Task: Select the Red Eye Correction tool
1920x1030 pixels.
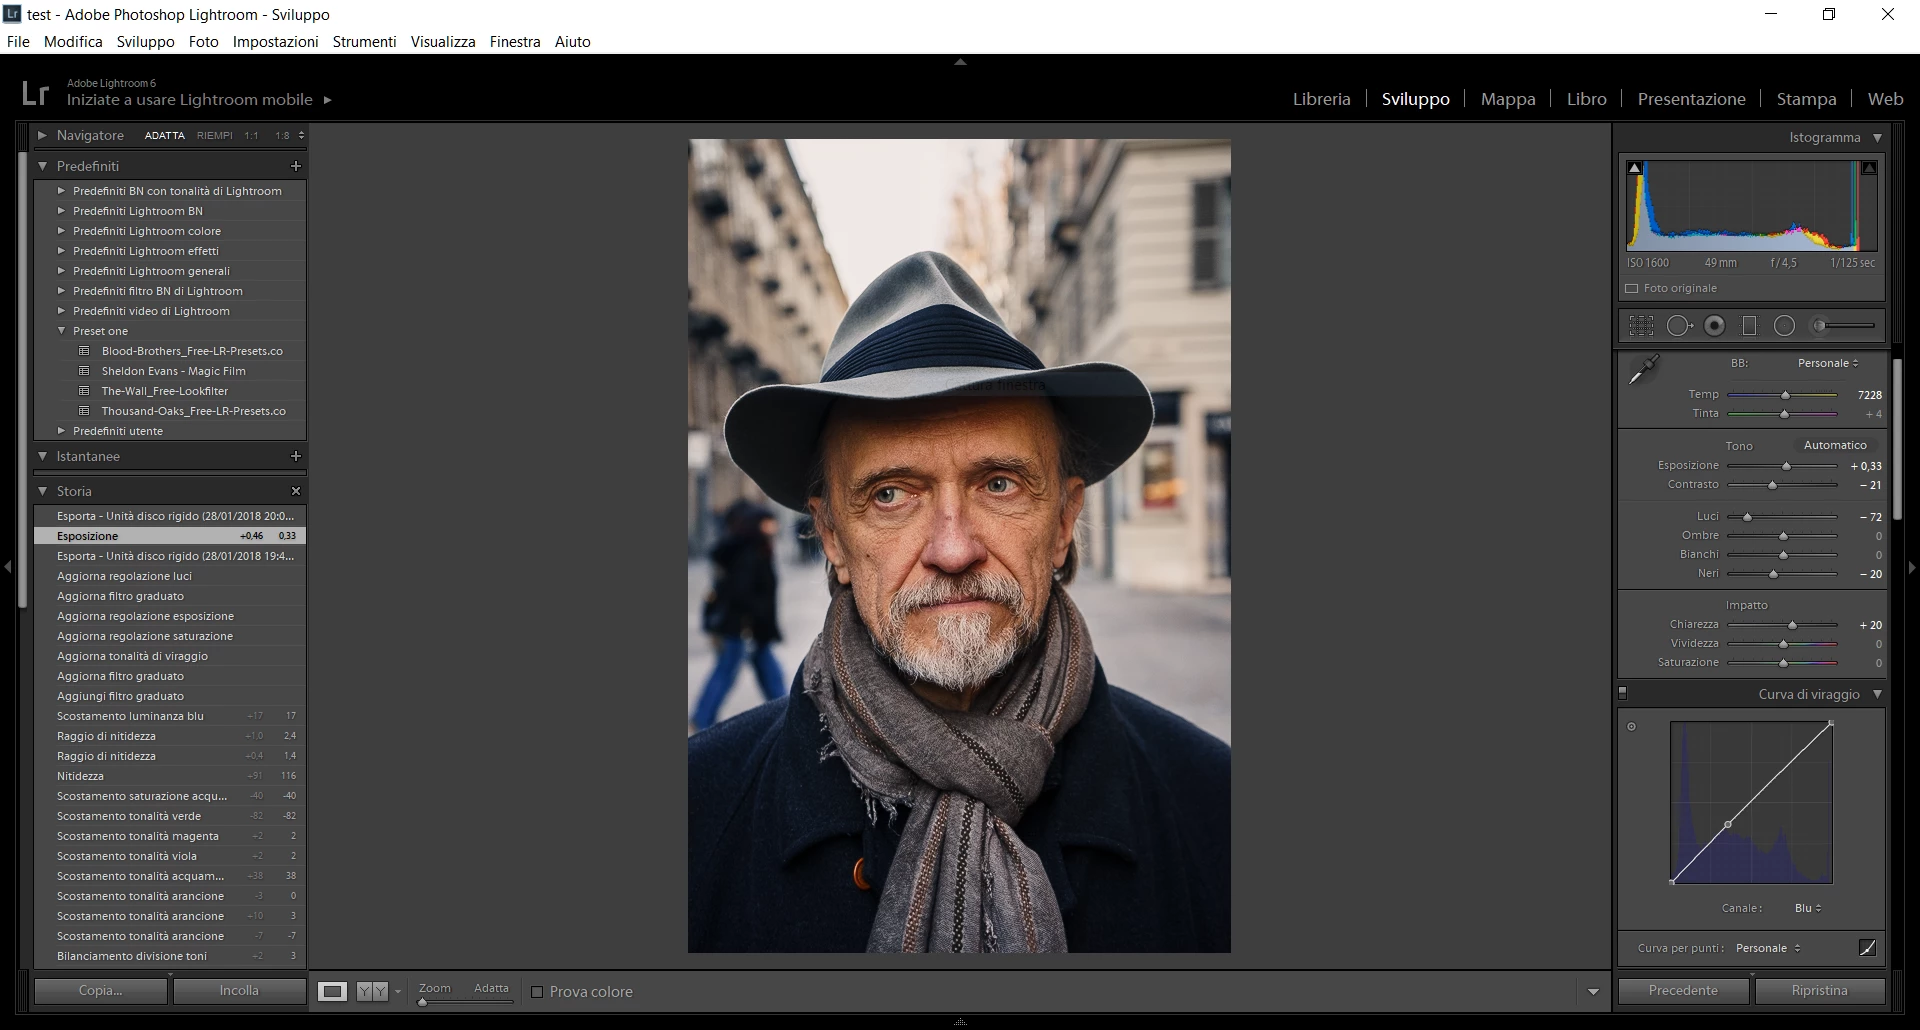Action: [x=1715, y=325]
